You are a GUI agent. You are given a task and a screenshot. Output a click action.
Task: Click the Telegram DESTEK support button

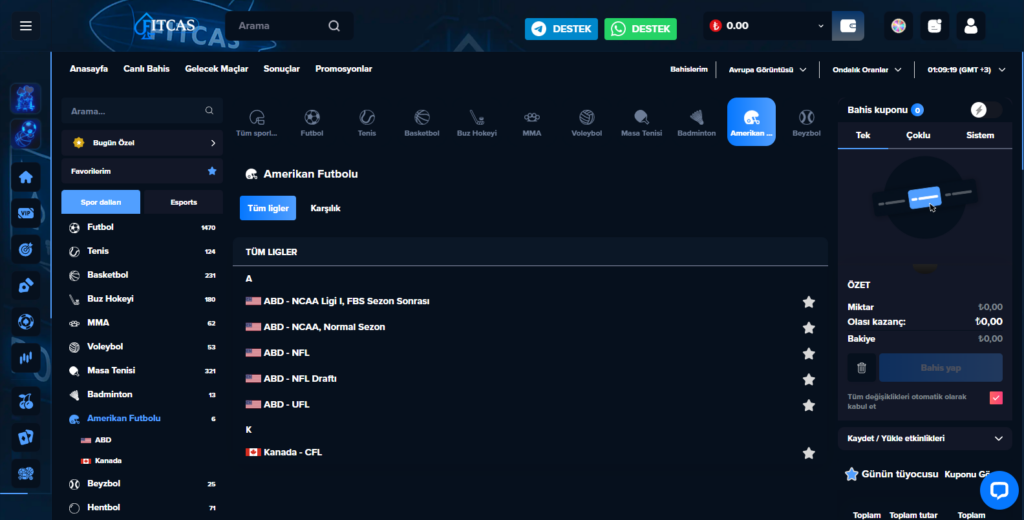[x=561, y=29]
